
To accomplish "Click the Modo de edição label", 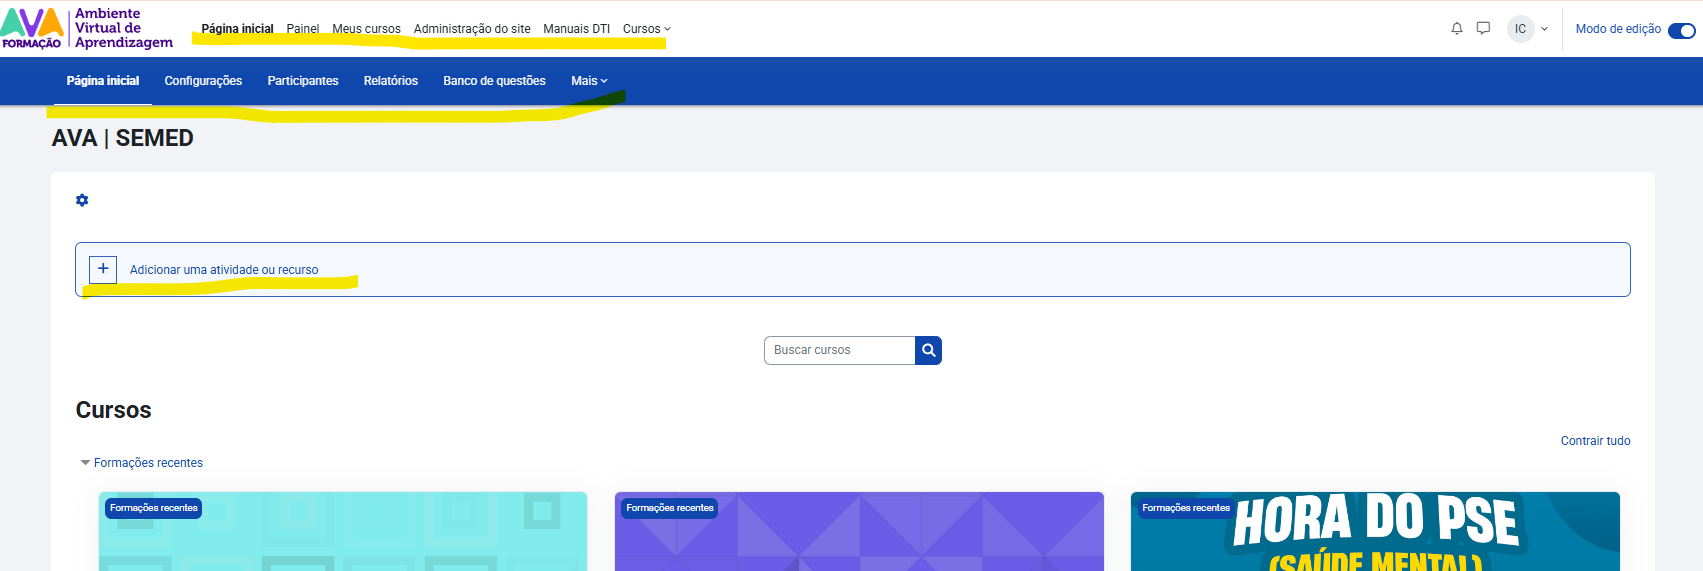I will (x=1618, y=29).
